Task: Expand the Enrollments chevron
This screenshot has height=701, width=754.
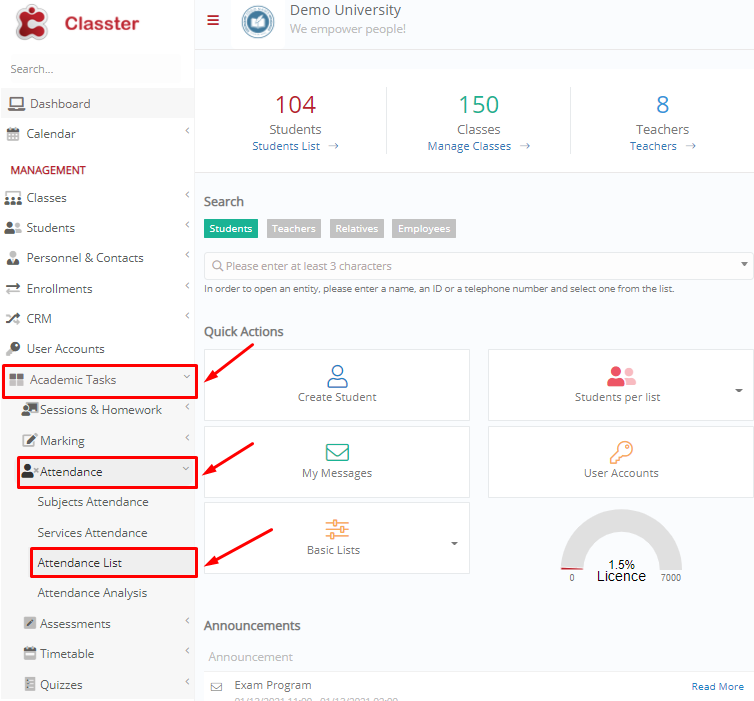Action: [x=187, y=286]
